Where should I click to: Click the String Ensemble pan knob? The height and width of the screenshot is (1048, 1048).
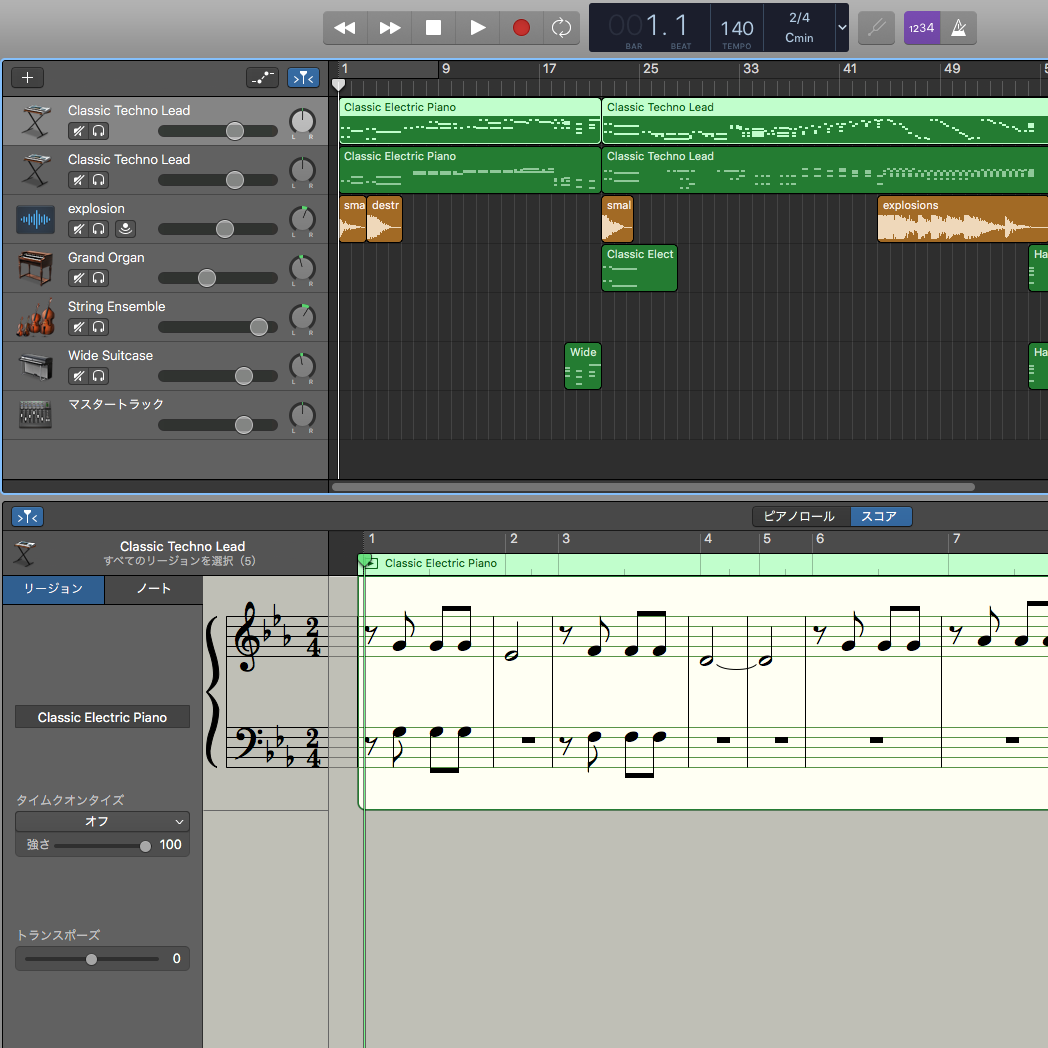[x=302, y=317]
